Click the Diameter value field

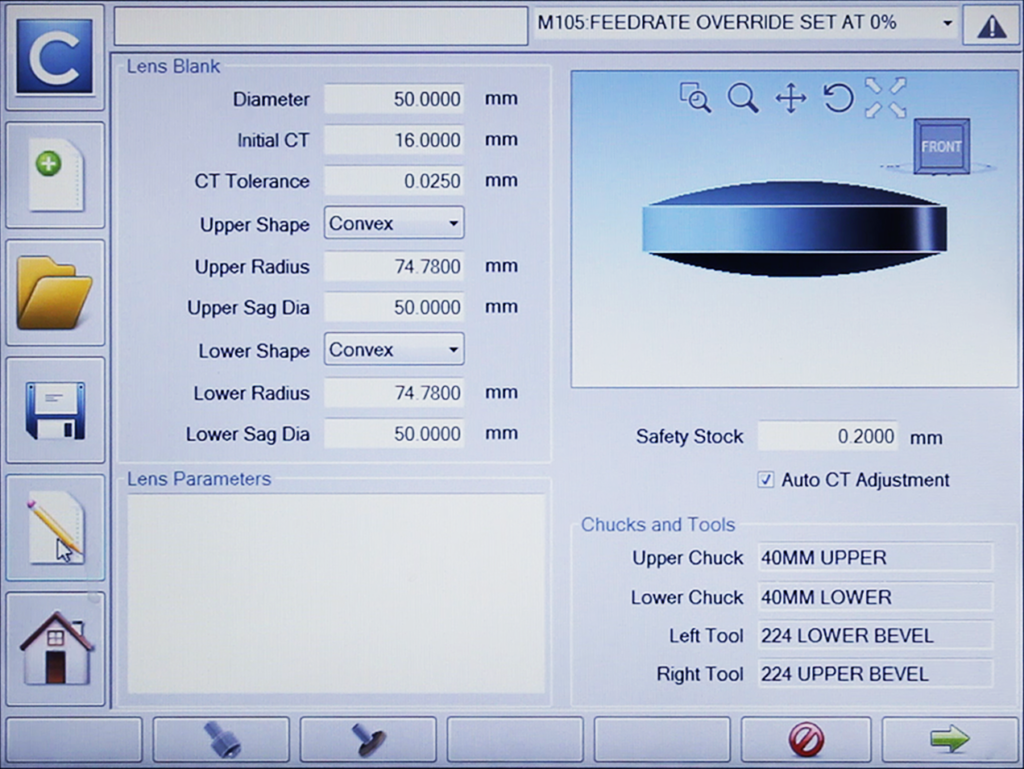click(394, 99)
